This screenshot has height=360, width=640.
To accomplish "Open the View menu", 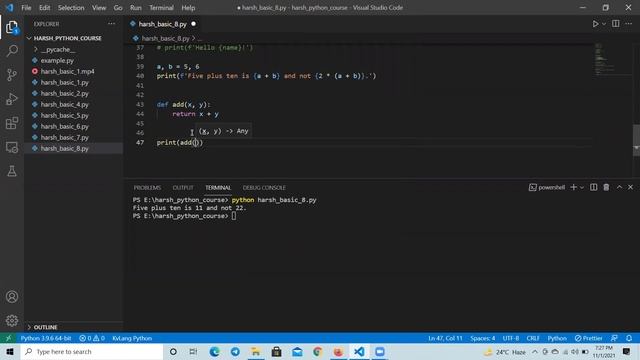I will pyautogui.click(x=99, y=8).
